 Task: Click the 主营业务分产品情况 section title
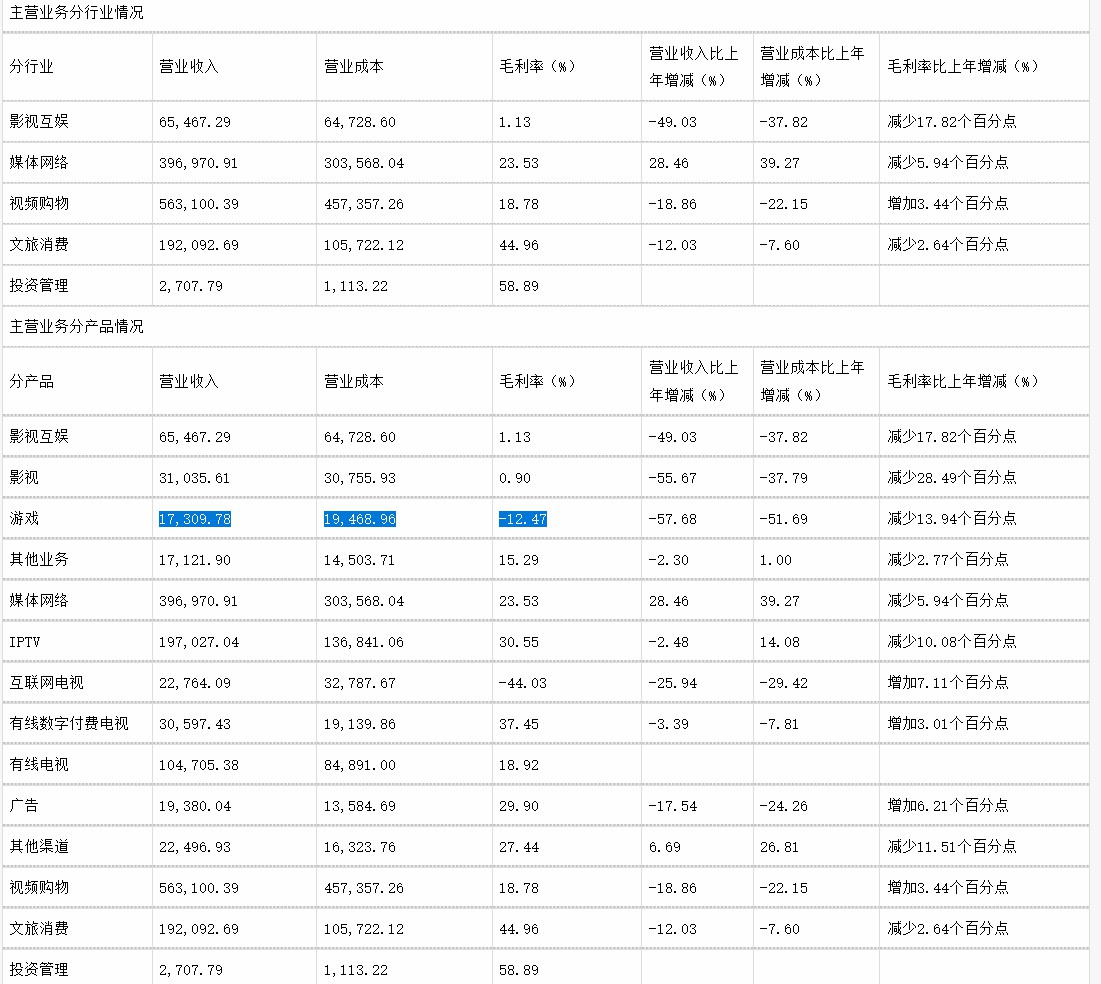(x=77, y=327)
